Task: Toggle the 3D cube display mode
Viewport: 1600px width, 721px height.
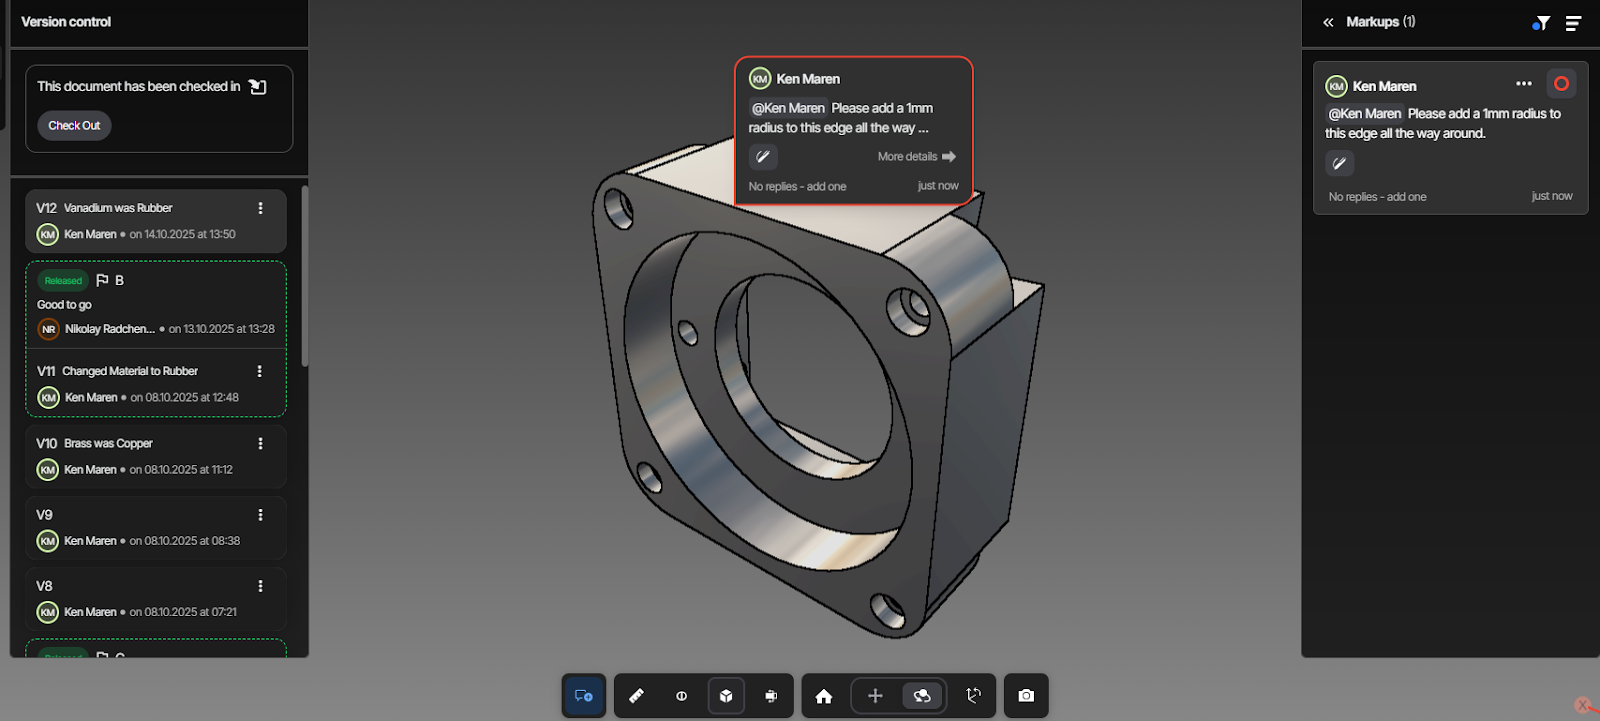Action: (726, 695)
